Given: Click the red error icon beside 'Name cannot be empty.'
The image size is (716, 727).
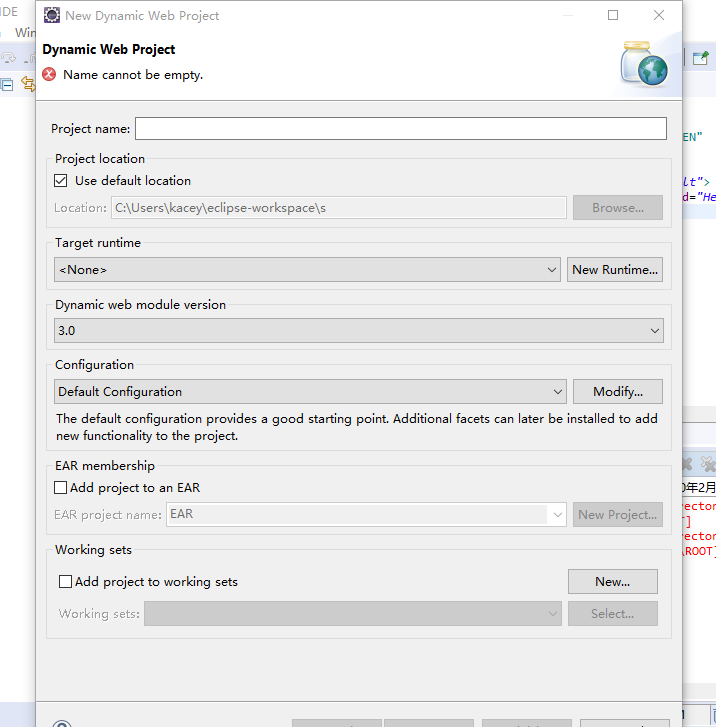Looking at the screenshot, I should pyautogui.click(x=49, y=74).
